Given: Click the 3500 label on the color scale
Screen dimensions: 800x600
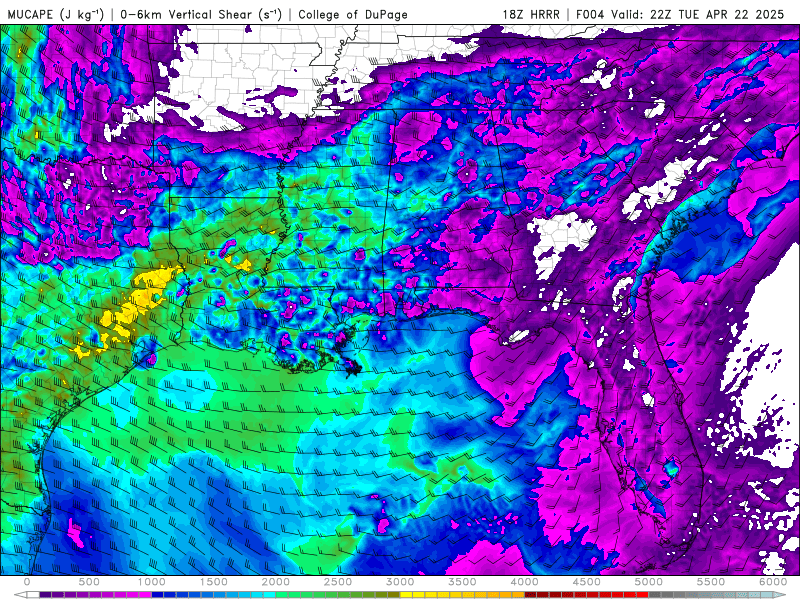Looking at the screenshot, I should pos(462,582).
